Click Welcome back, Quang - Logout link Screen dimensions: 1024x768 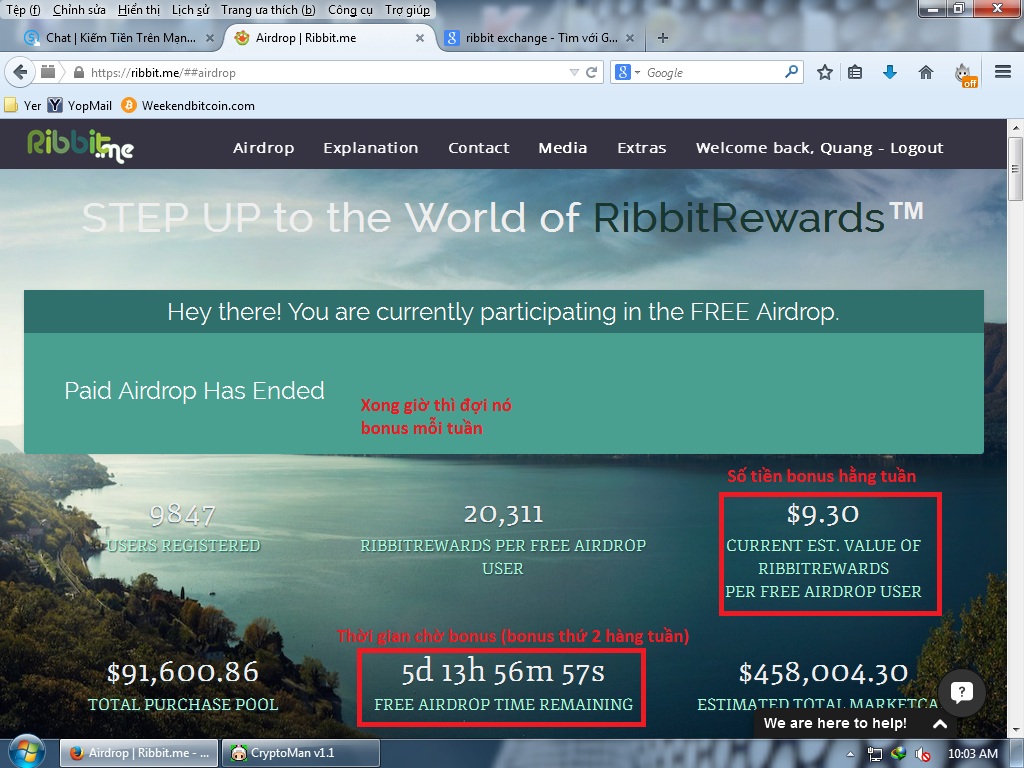(x=820, y=148)
